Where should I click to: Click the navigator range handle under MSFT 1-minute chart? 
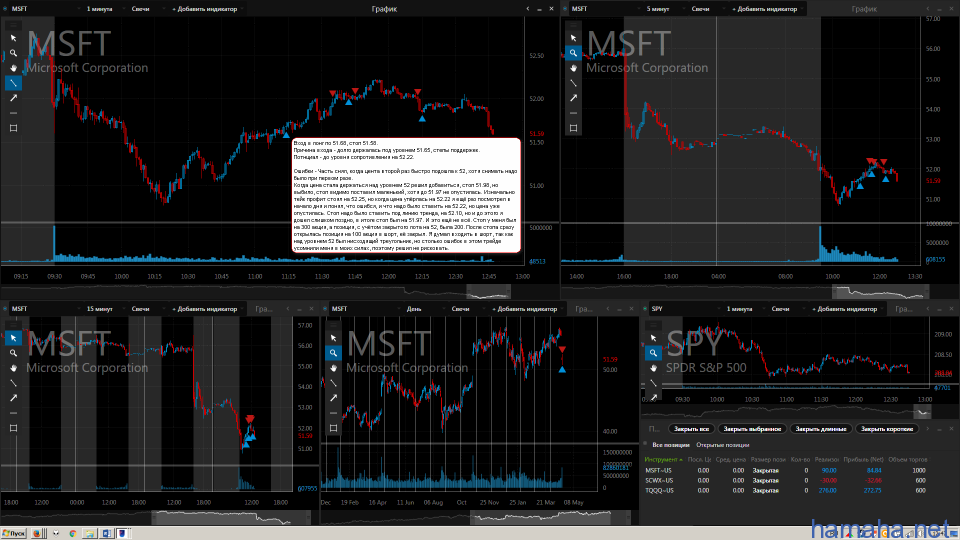click(x=489, y=291)
